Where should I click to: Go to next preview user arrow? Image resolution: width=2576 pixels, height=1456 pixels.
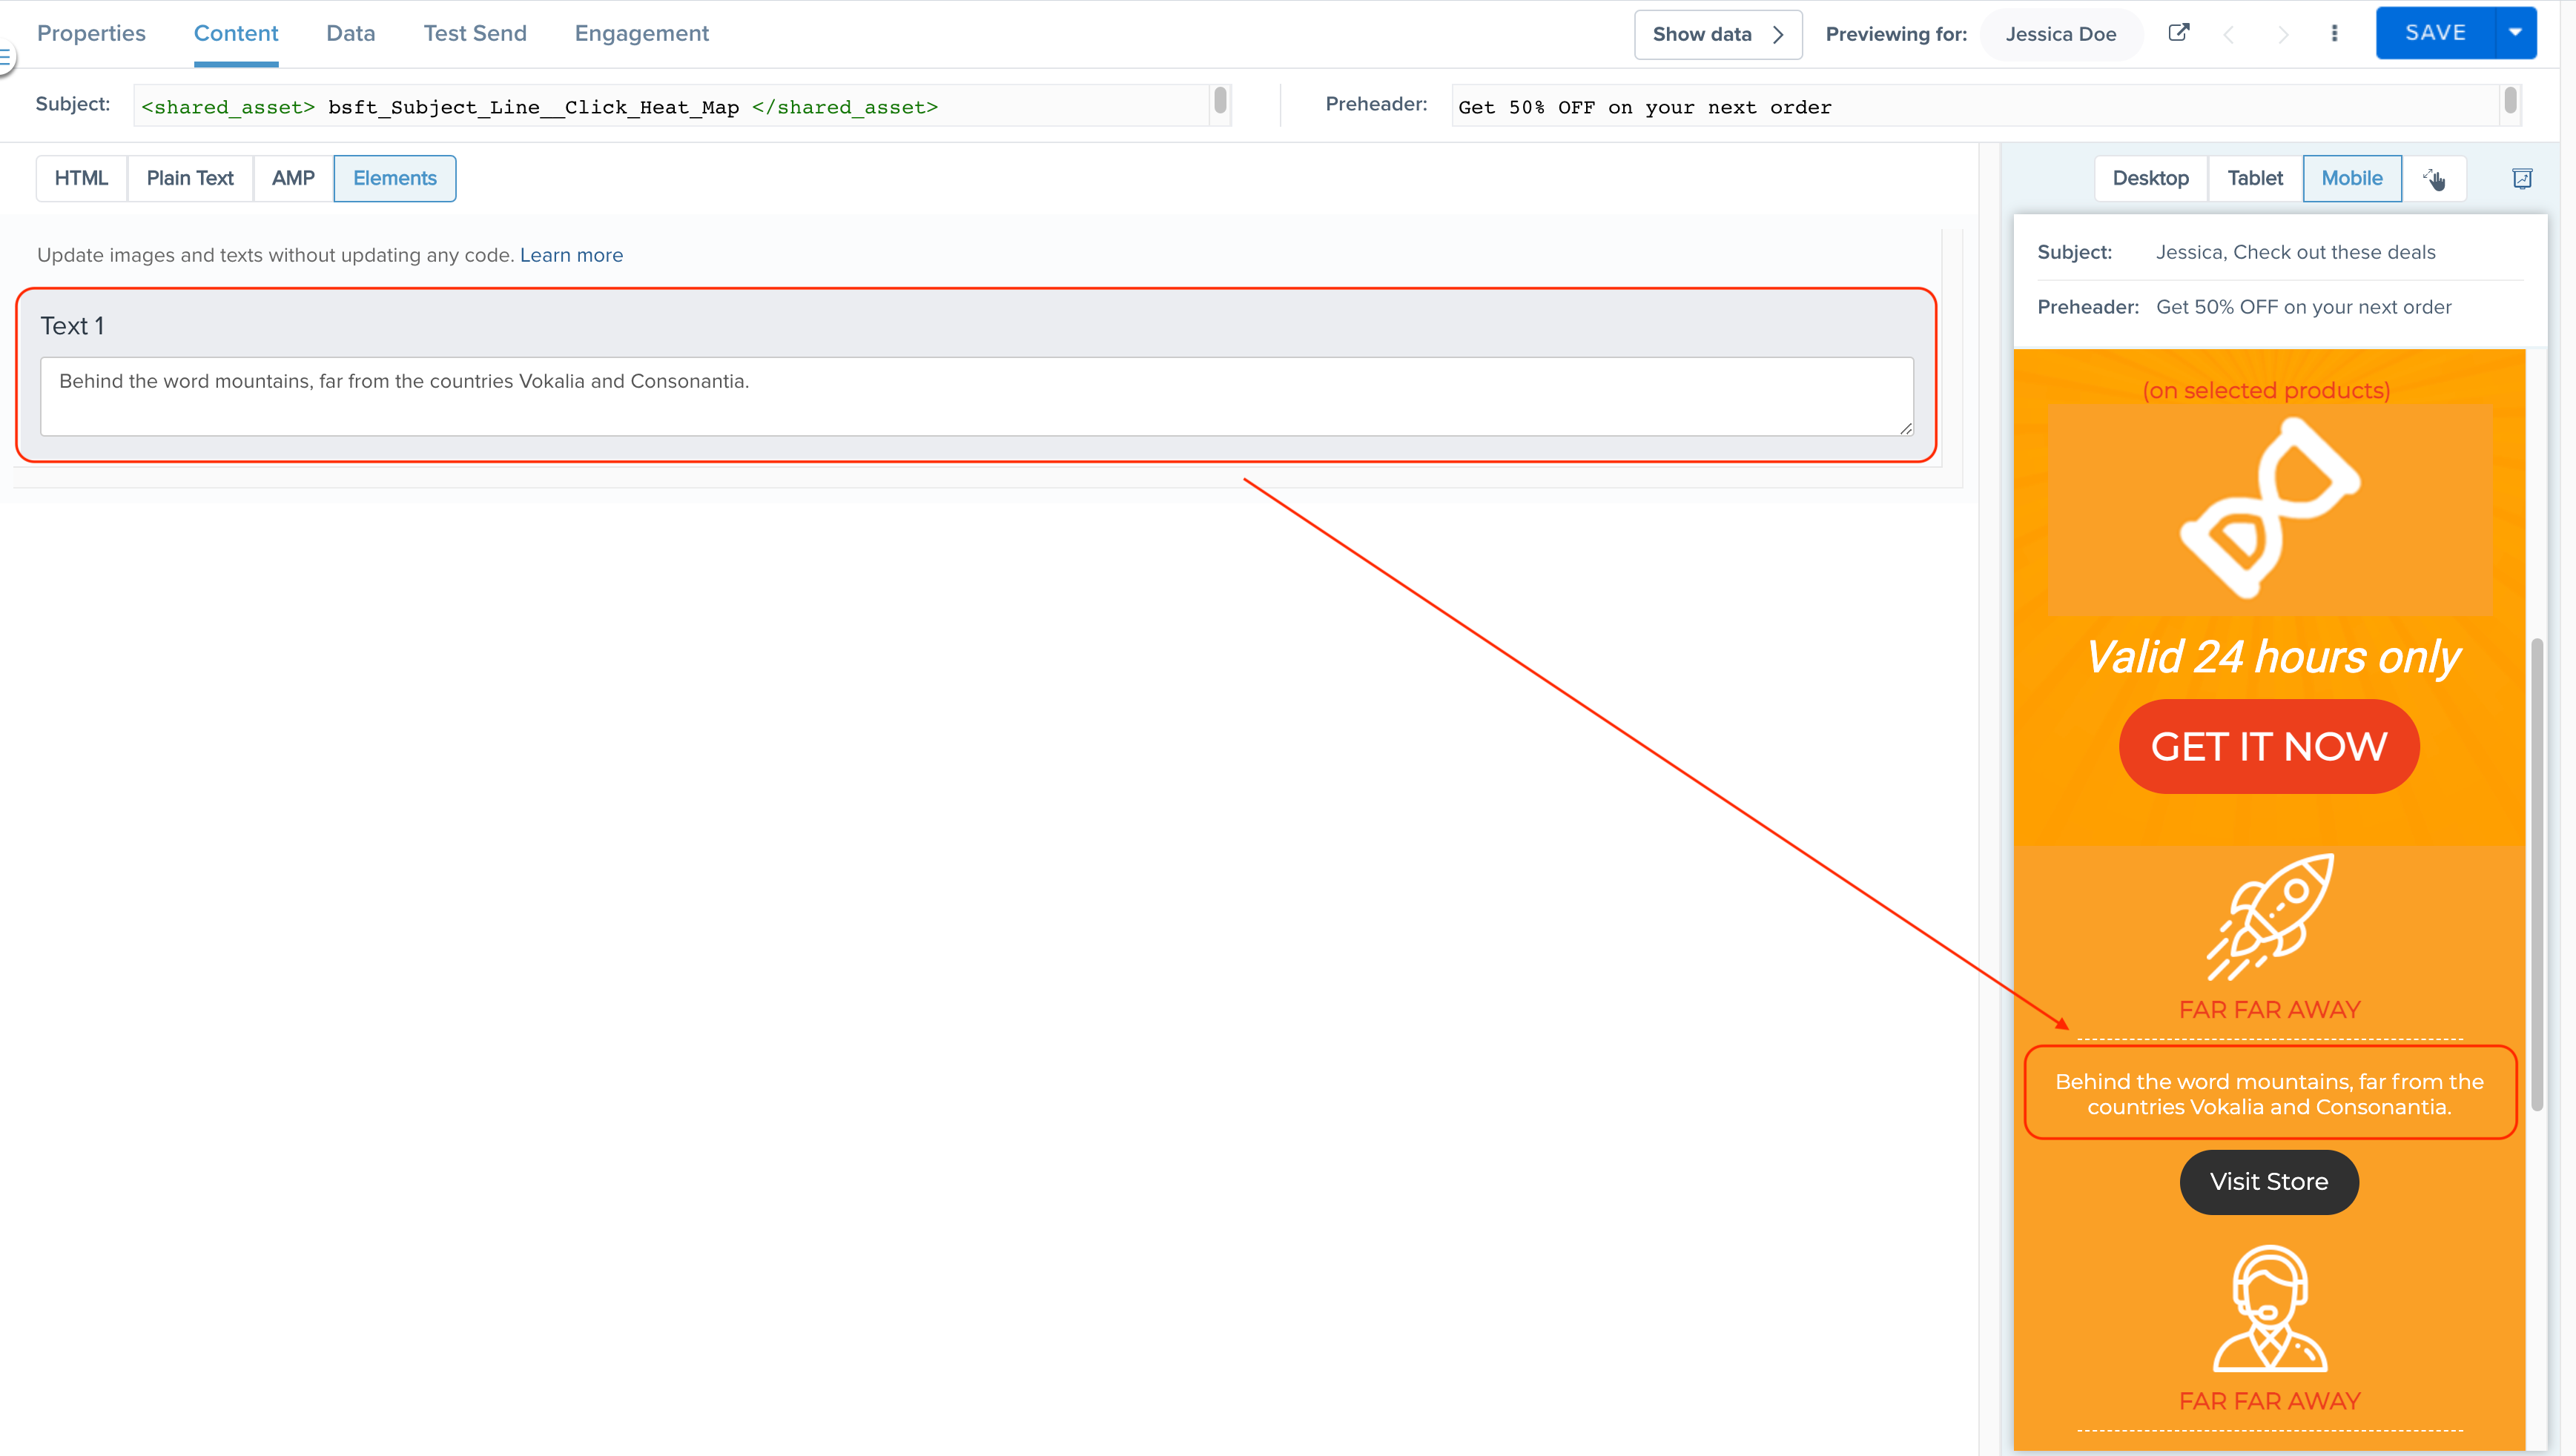pos(2282,35)
